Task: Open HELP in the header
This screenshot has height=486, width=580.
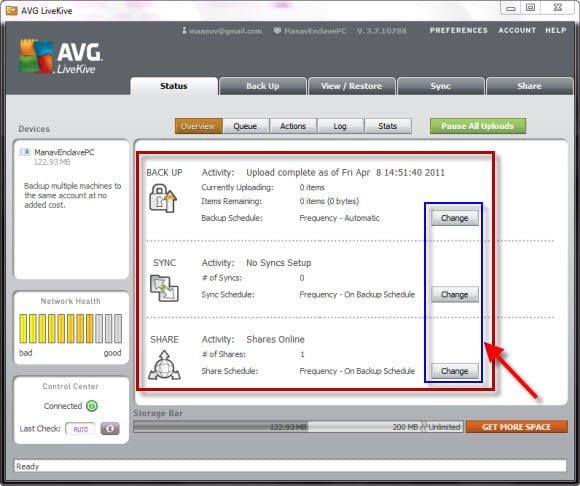Action: coord(556,30)
